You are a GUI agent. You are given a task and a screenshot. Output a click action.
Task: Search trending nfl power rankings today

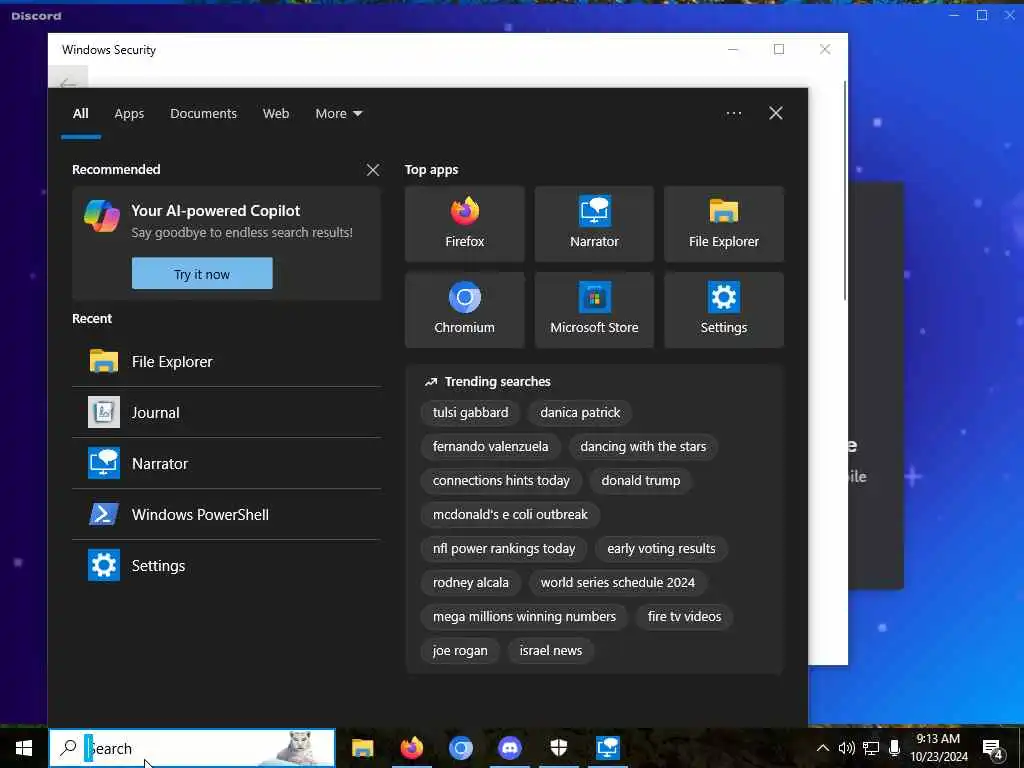pos(504,549)
